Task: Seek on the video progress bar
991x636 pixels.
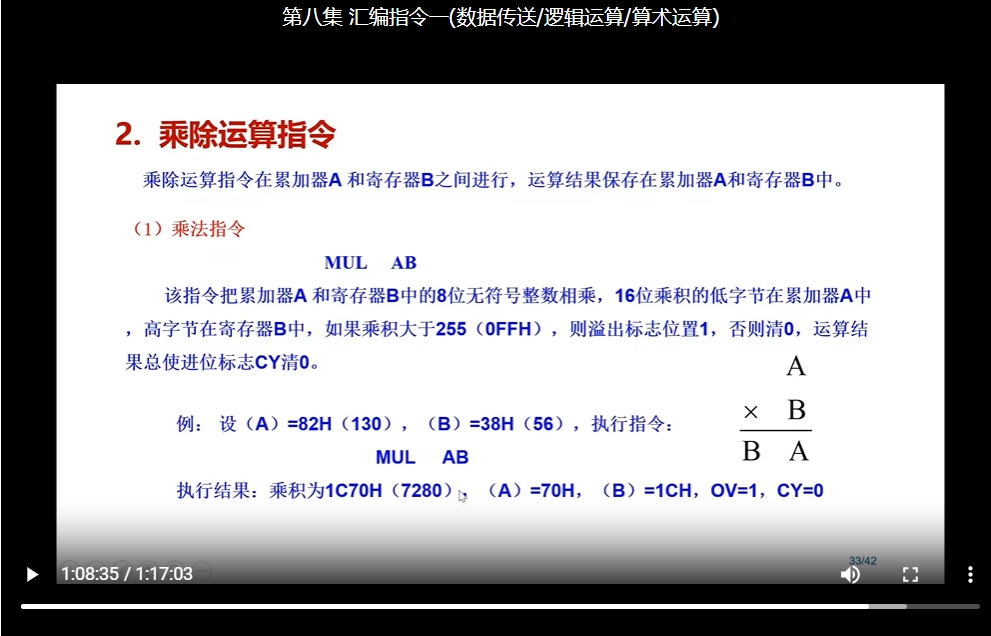Action: click(x=500, y=606)
